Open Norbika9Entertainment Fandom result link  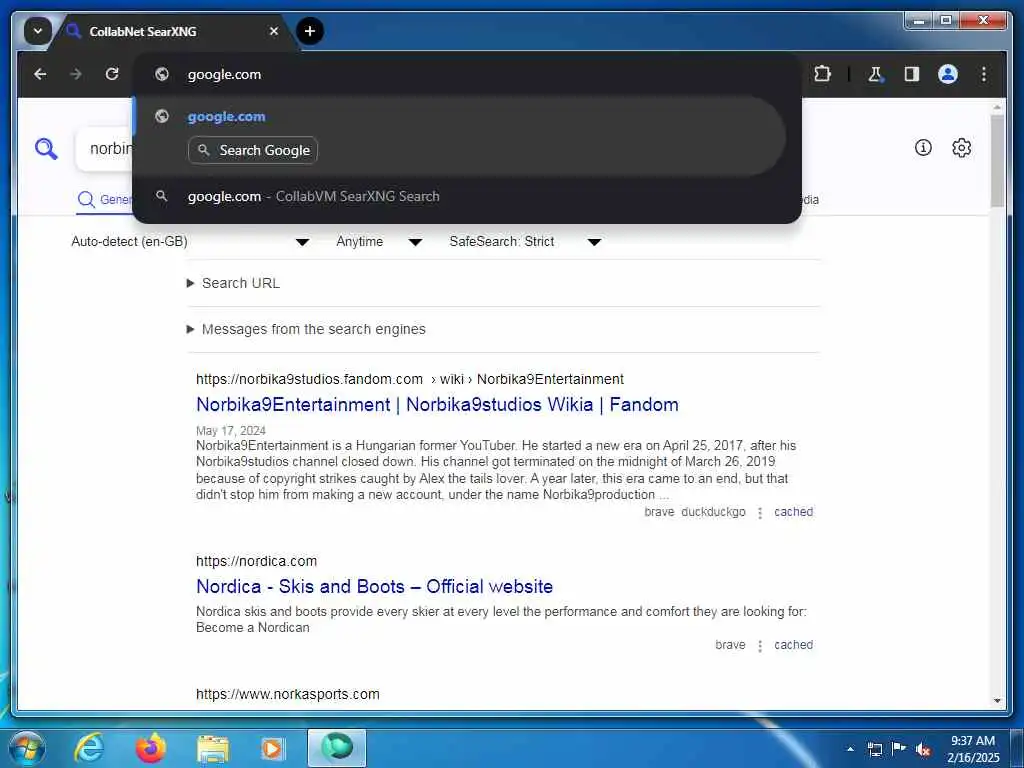pyautogui.click(x=437, y=404)
